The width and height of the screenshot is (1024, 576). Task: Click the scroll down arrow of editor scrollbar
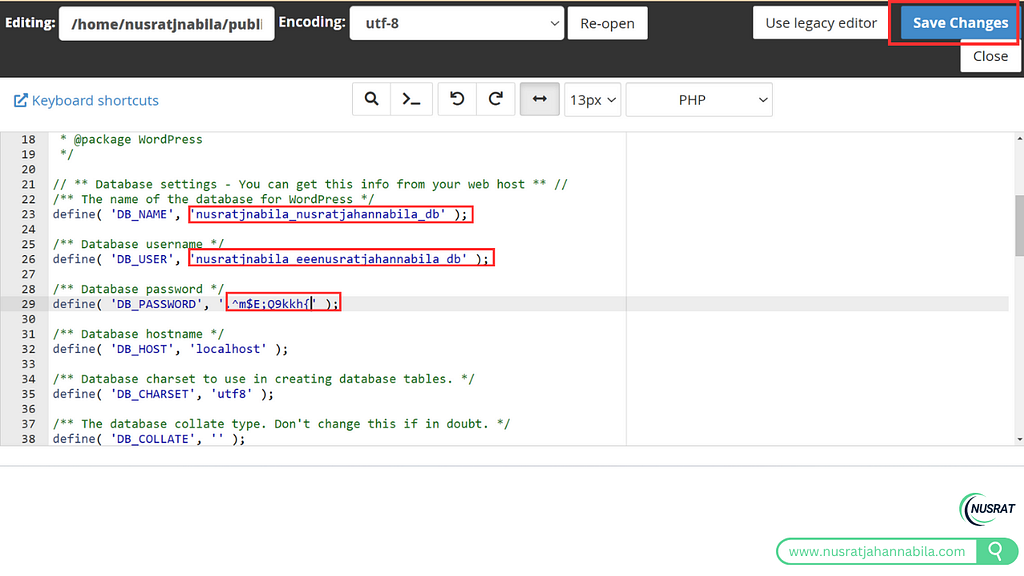point(1019,440)
